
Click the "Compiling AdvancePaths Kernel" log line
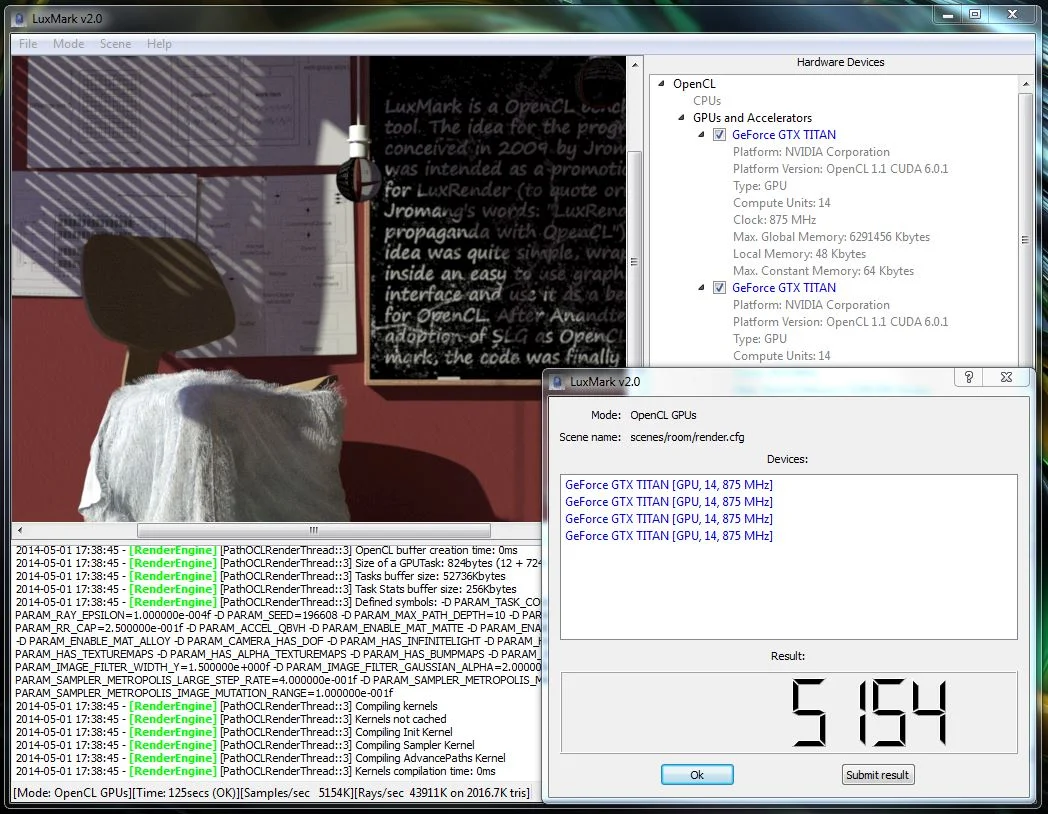coord(261,758)
